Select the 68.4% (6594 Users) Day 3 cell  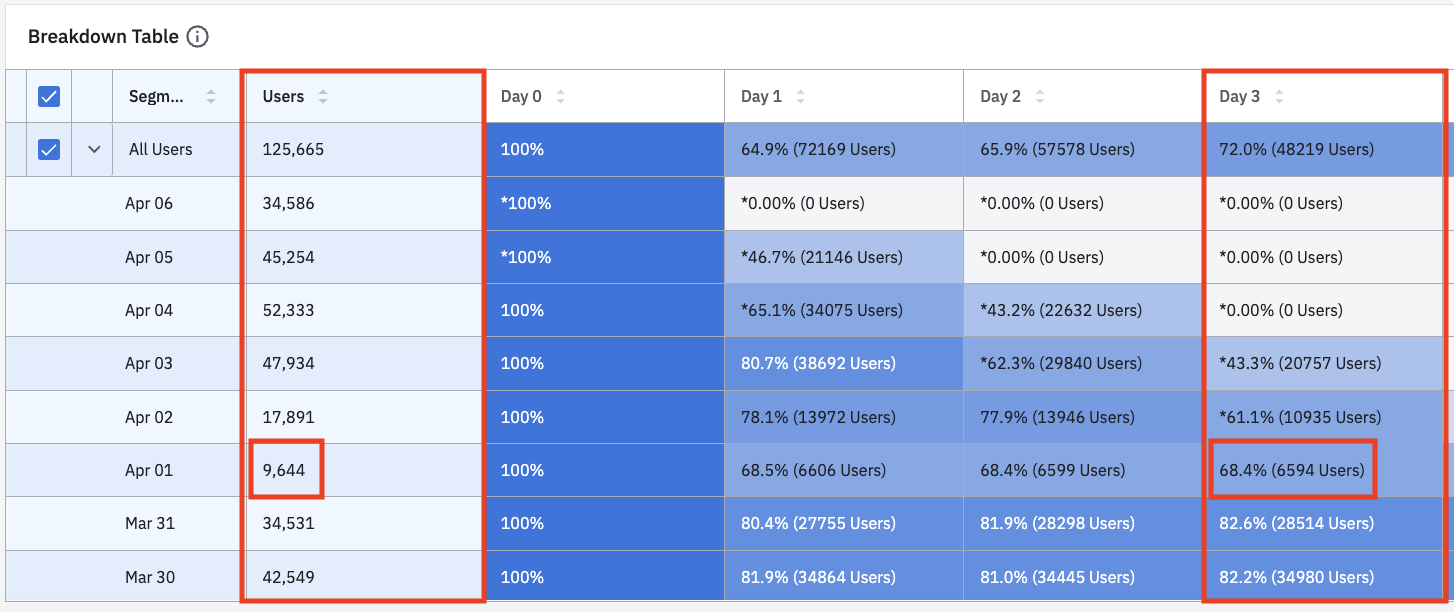(1292, 470)
